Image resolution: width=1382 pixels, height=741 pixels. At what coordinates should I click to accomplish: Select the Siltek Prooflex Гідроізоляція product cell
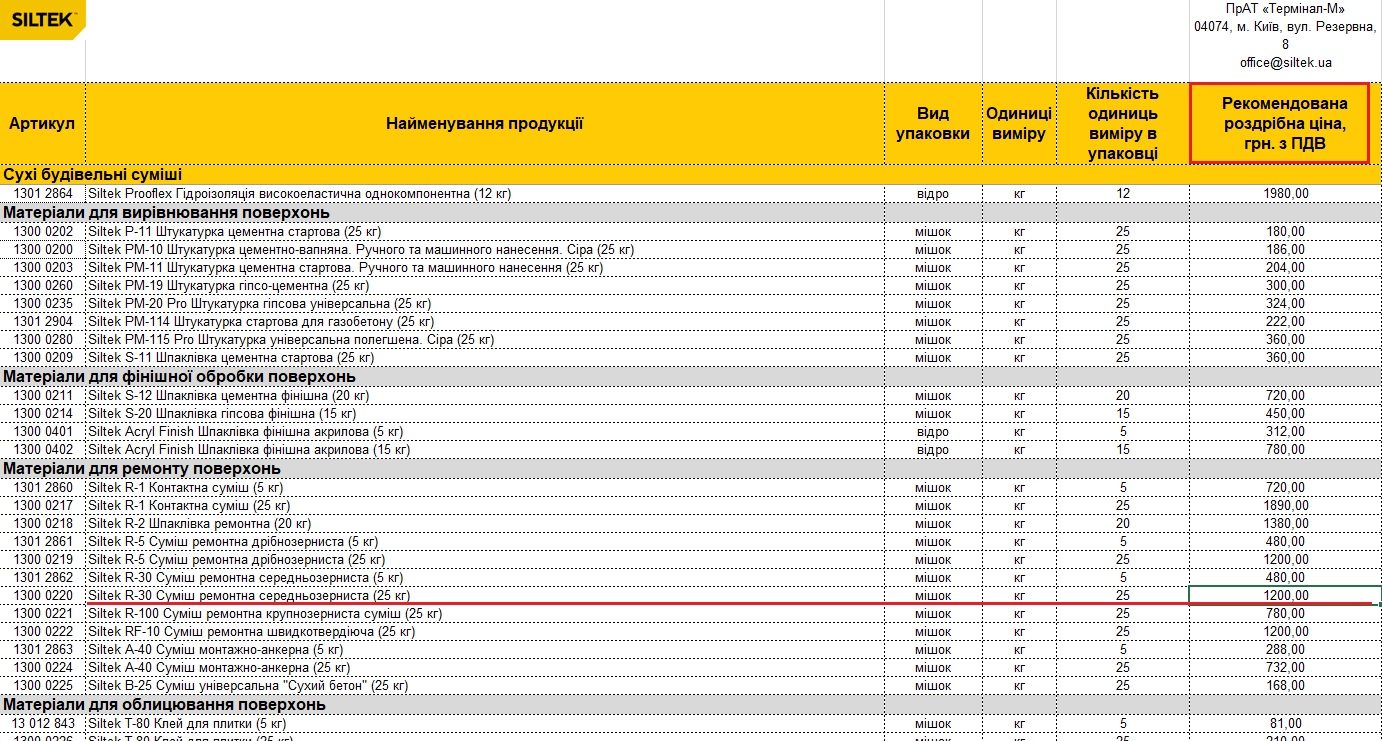tap(485, 194)
